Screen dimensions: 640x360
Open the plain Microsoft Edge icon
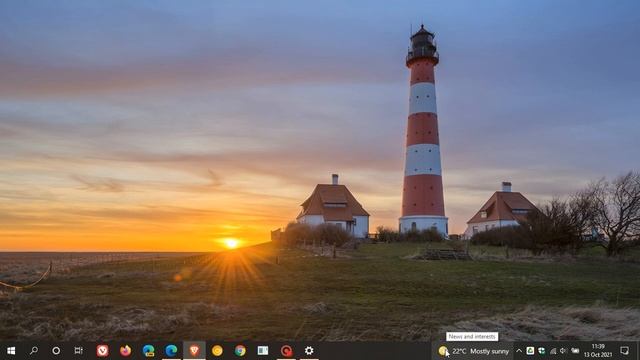point(171,351)
